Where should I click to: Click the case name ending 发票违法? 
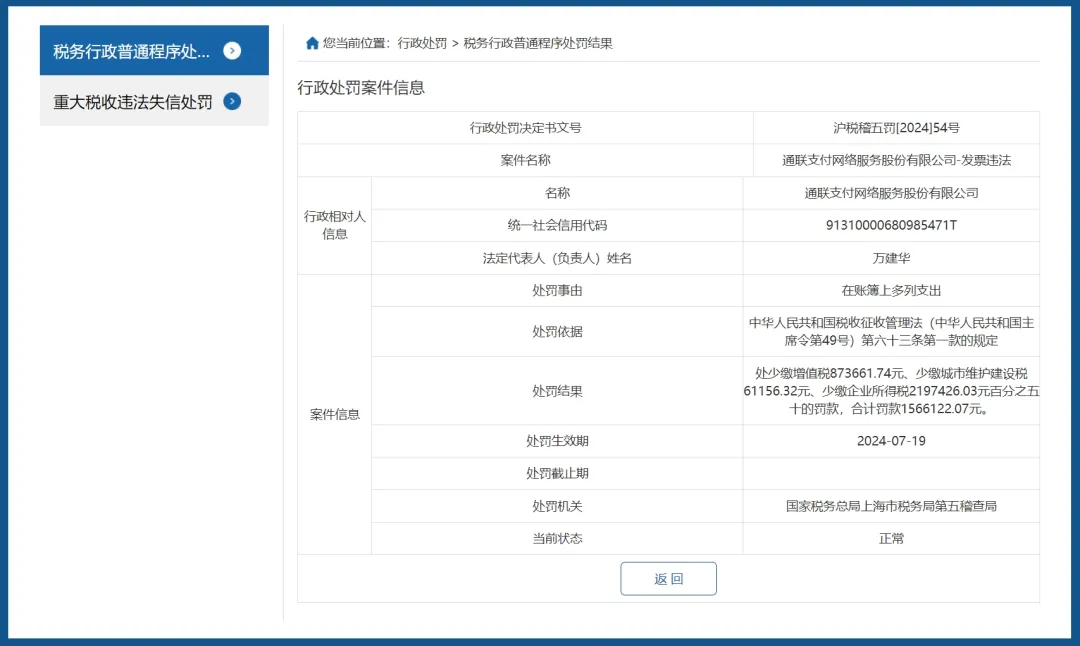pyautogui.click(x=896, y=160)
